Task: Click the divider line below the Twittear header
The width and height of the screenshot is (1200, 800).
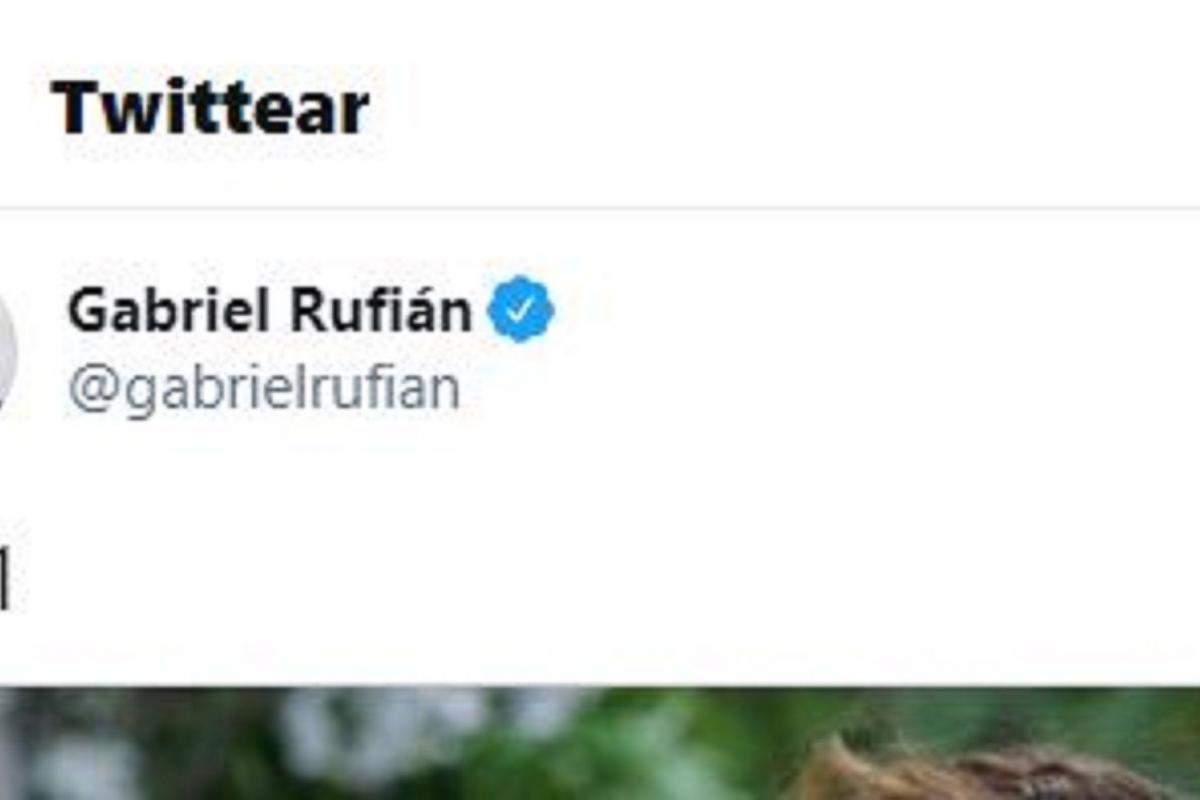Action: tap(600, 209)
